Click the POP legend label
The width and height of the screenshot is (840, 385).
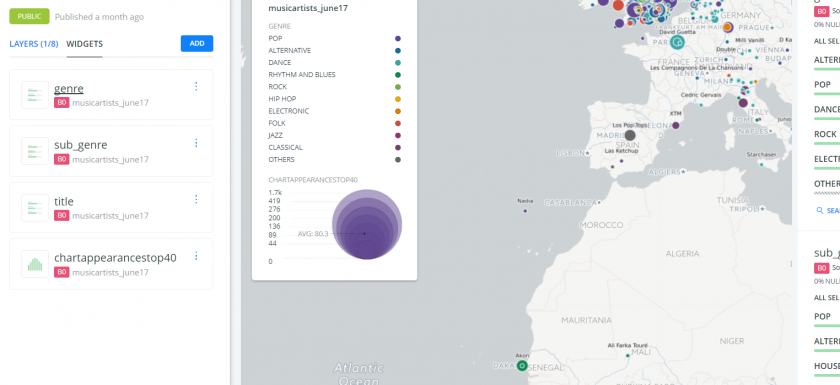click(x=275, y=39)
